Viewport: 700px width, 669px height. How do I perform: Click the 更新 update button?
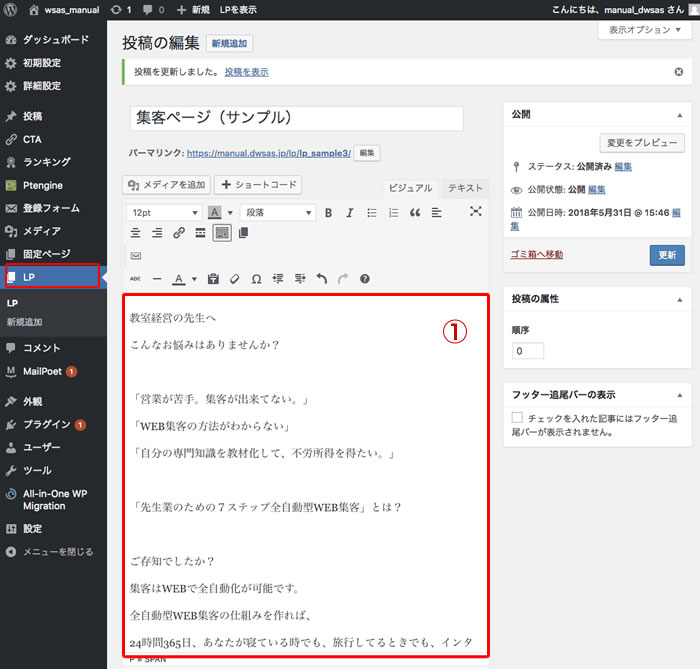[667, 255]
